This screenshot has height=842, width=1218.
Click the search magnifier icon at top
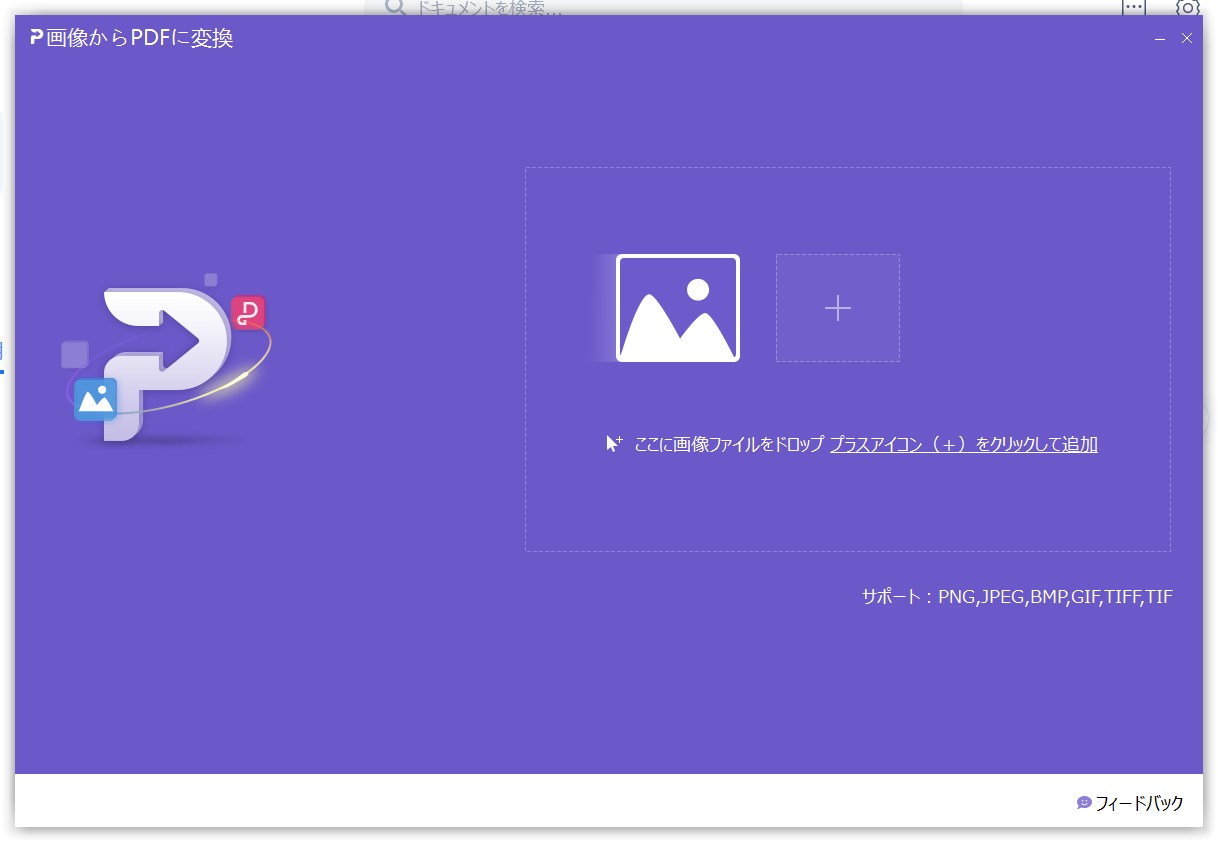[x=395, y=8]
